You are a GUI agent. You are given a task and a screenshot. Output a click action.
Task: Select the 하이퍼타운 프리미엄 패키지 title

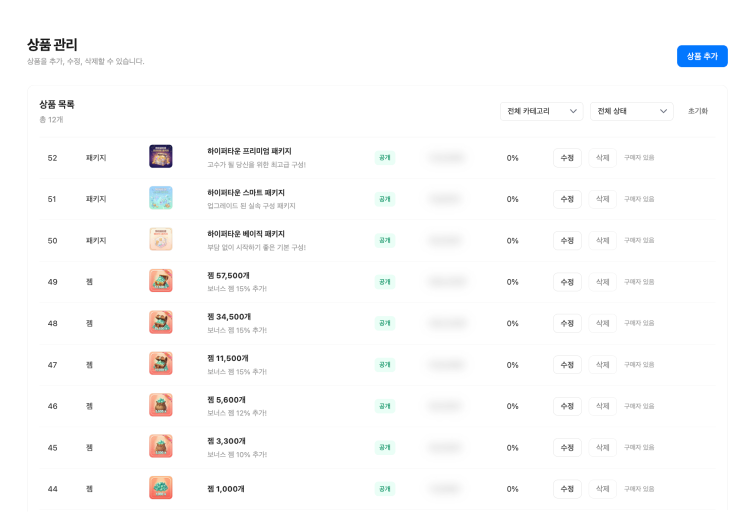coord(249,151)
